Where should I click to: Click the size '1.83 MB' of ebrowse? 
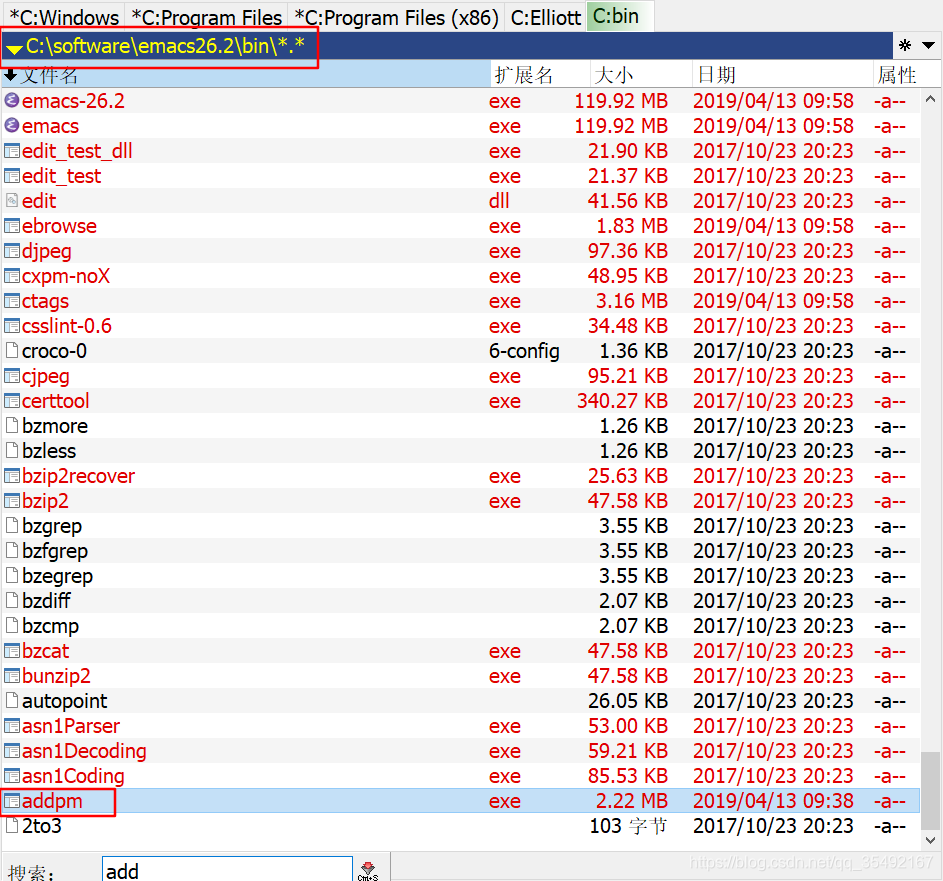point(631,226)
